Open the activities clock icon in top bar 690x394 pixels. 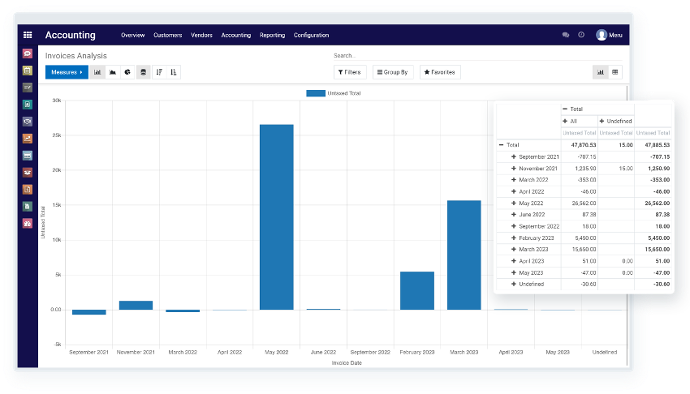(x=581, y=35)
